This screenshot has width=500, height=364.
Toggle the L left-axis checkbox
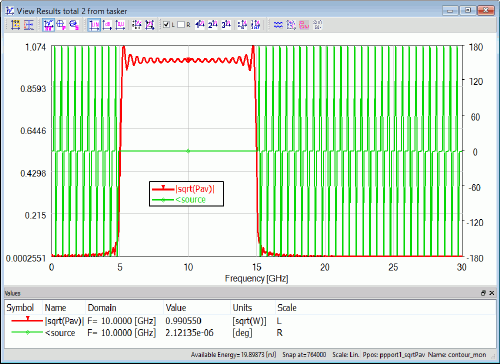click(x=167, y=25)
